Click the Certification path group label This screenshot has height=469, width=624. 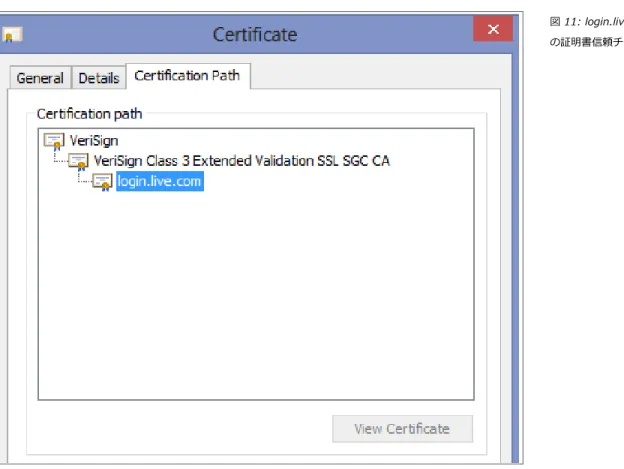click(x=90, y=114)
